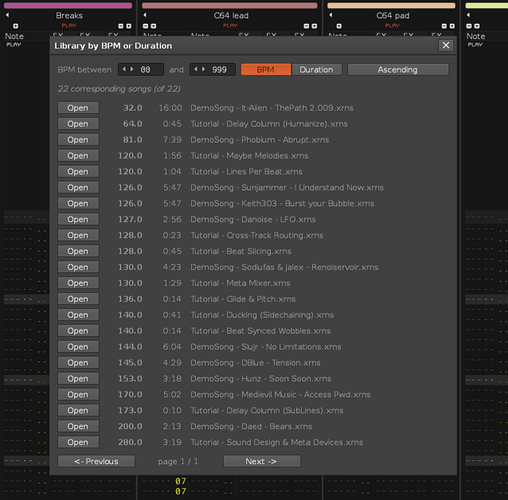Select the BPM sort mode
This screenshot has width=508, height=500.
point(266,69)
